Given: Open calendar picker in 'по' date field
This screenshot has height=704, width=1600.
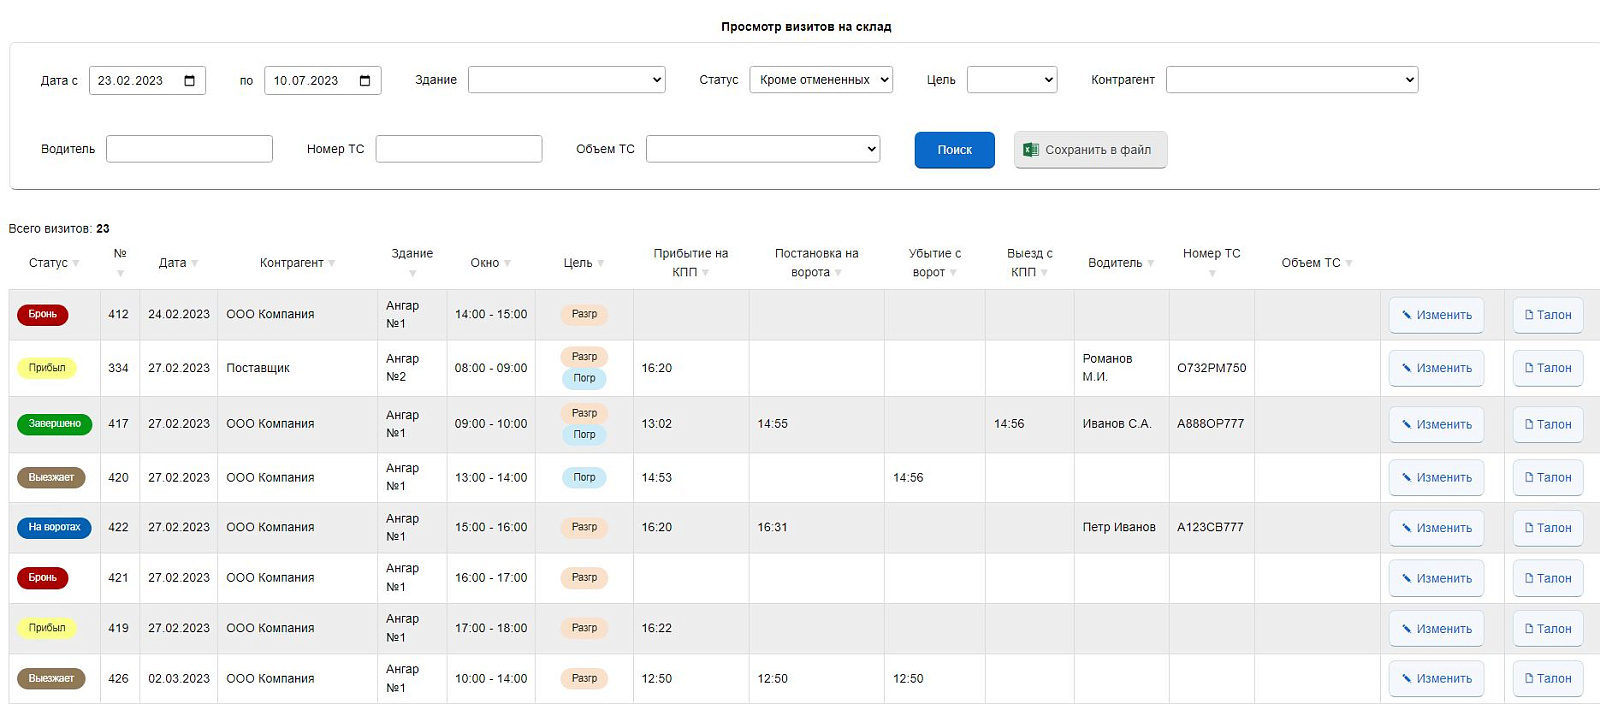Looking at the screenshot, I should click(x=365, y=81).
